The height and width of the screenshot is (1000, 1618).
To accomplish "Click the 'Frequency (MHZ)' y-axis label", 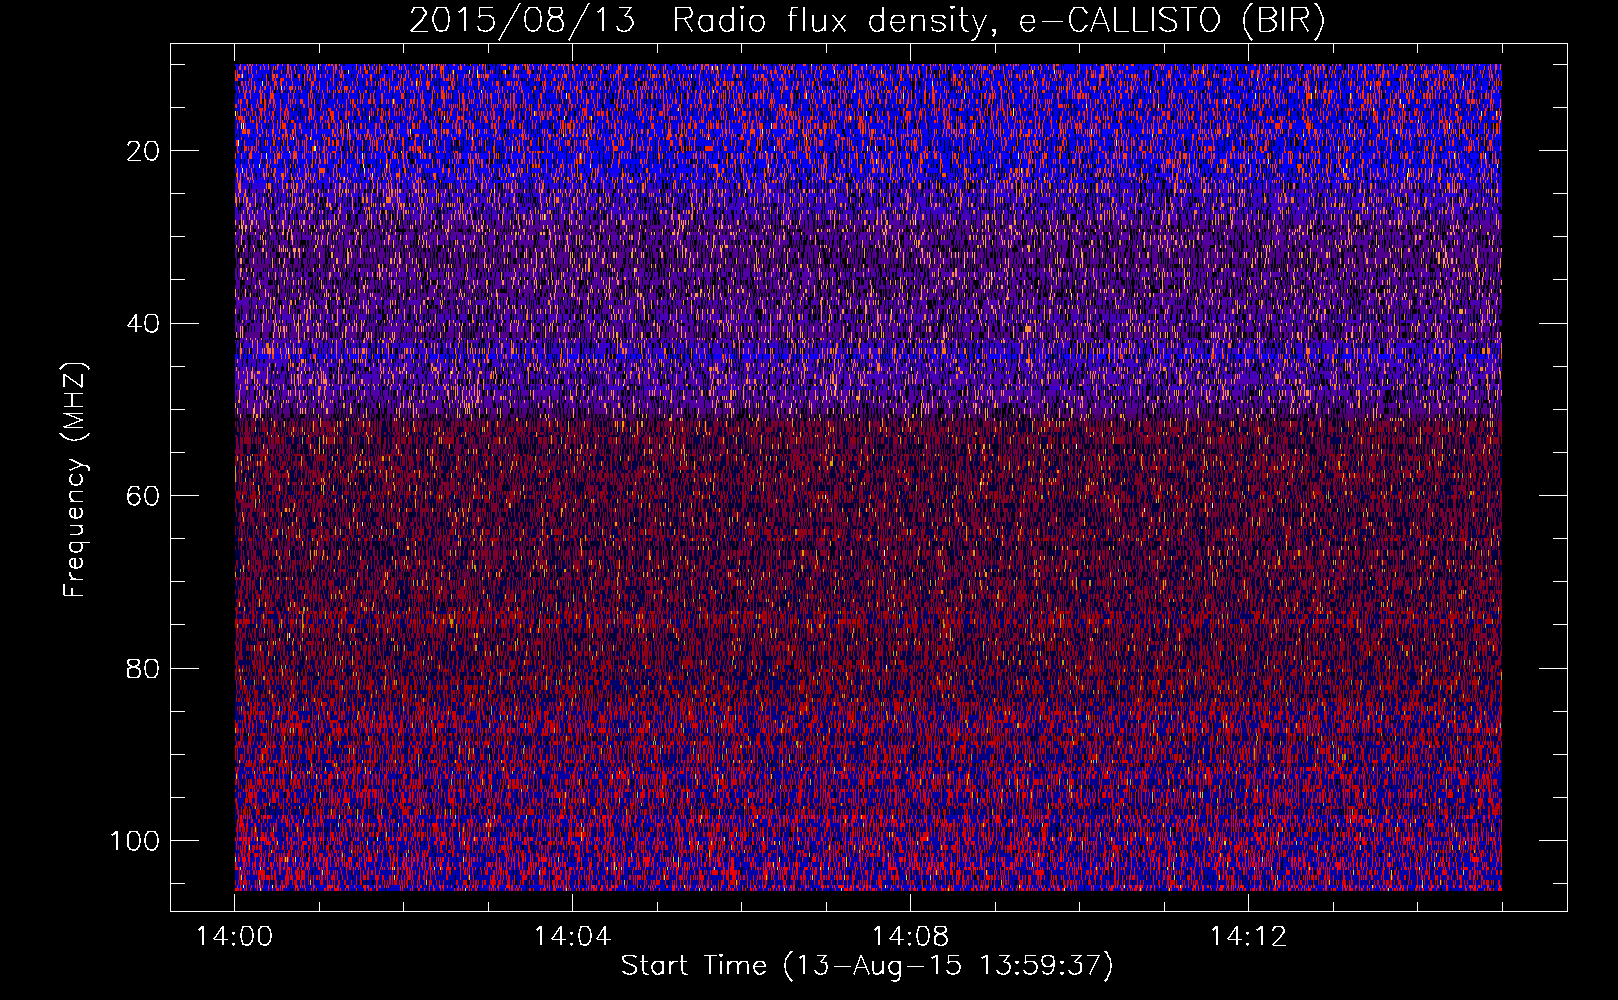I will (75, 480).
